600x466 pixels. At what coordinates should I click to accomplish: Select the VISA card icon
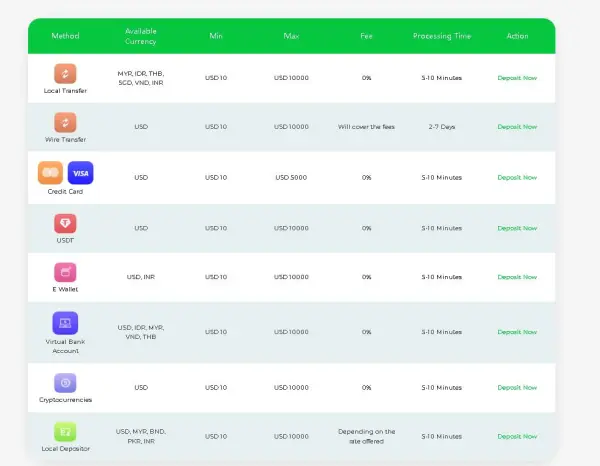tap(80, 172)
